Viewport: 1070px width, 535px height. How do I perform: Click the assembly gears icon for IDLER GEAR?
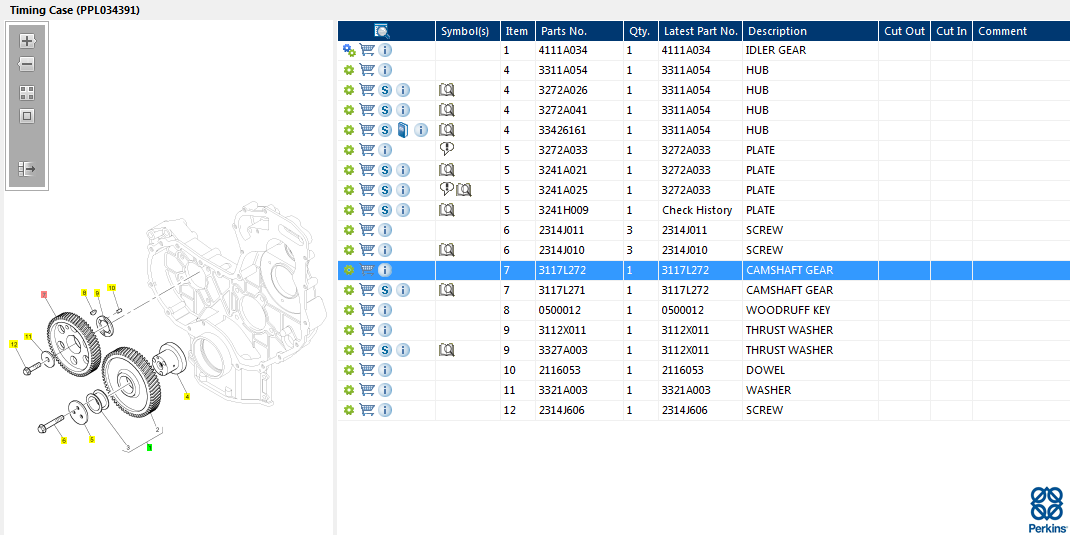(349, 50)
